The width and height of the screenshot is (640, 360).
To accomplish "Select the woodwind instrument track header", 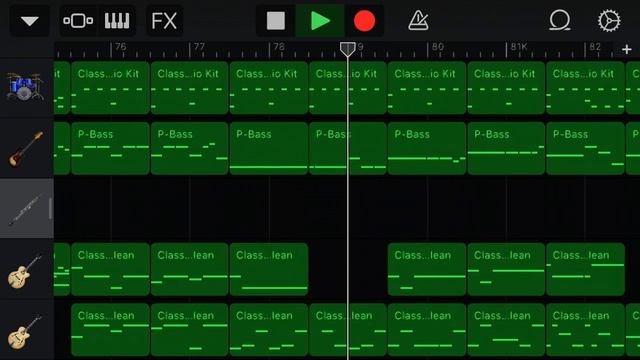I will click(x=27, y=209).
